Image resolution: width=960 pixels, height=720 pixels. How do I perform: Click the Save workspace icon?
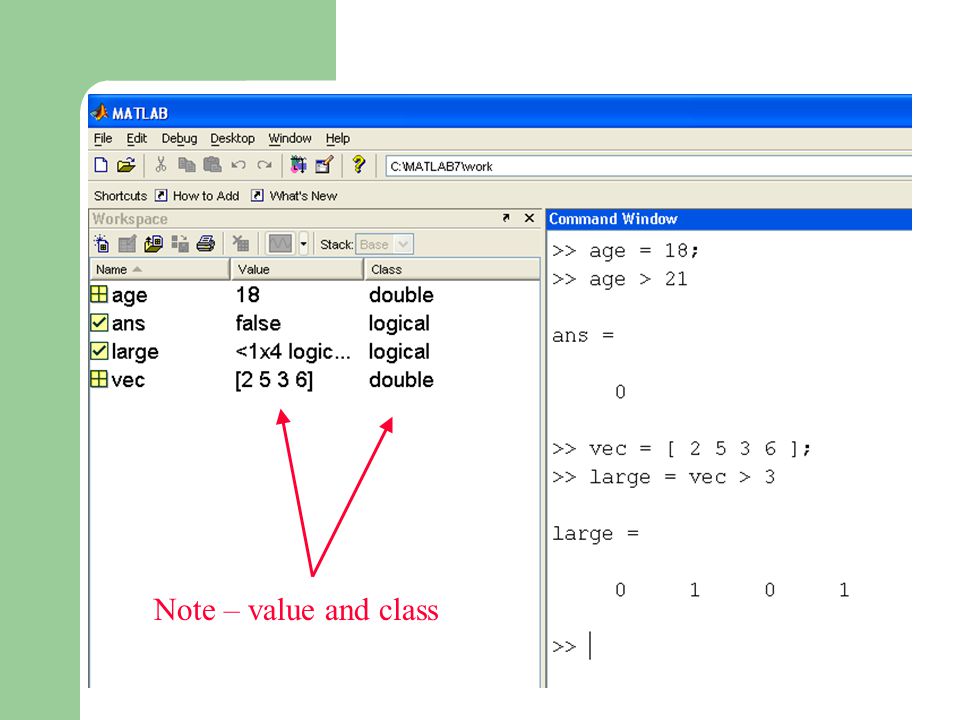pos(180,244)
